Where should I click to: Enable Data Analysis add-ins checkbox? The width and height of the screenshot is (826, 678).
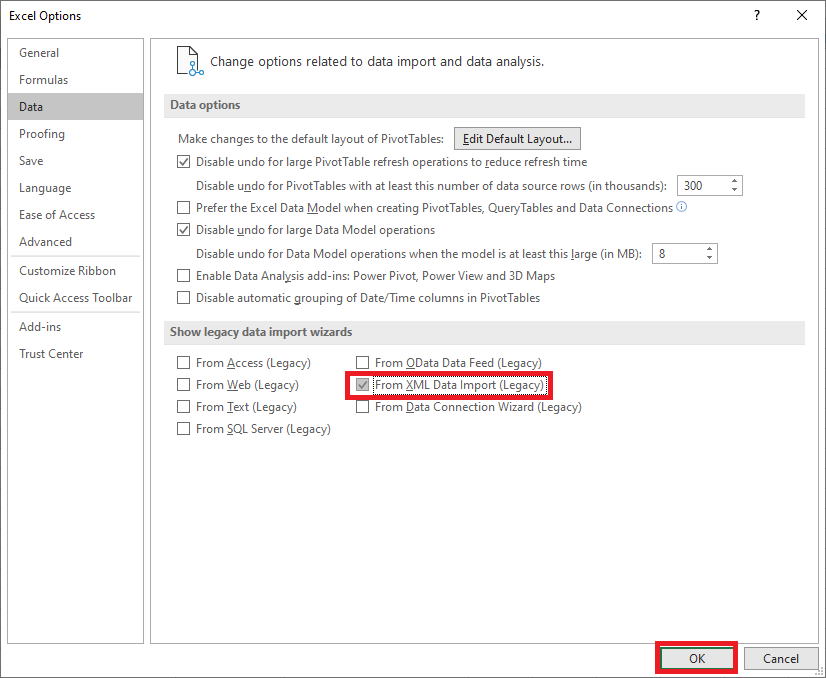[183, 276]
